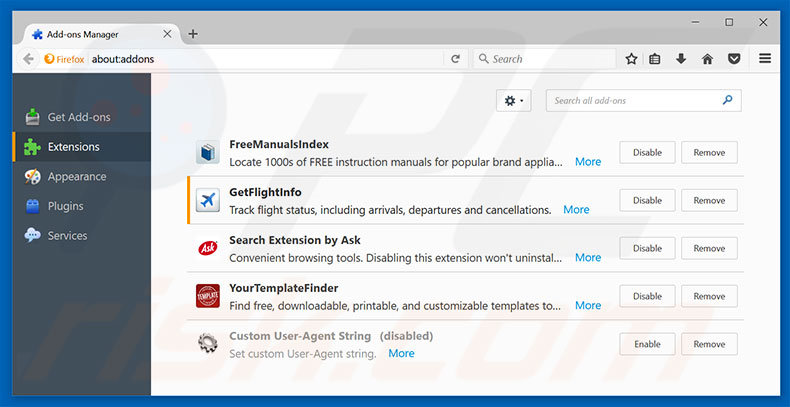Disable Search Extension by Ask
The width and height of the screenshot is (790, 407).
(x=647, y=248)
